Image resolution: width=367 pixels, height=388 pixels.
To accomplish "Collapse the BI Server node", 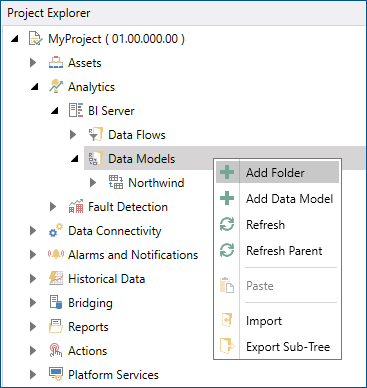I will coord(55,111).
